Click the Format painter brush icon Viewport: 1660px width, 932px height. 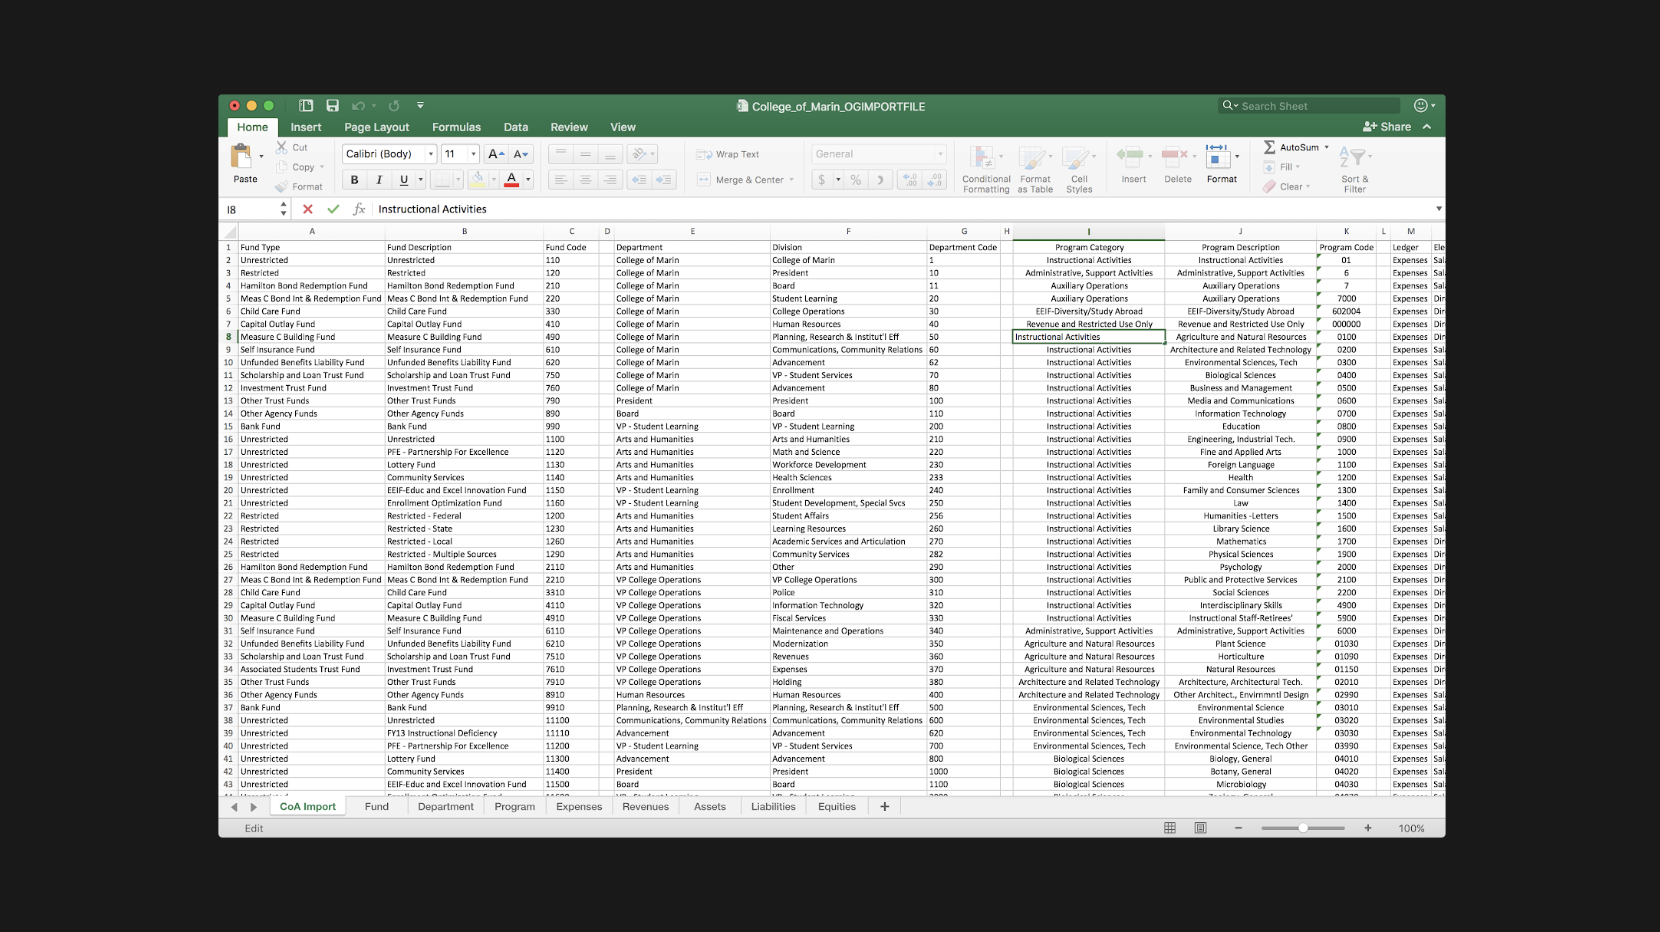282,187
